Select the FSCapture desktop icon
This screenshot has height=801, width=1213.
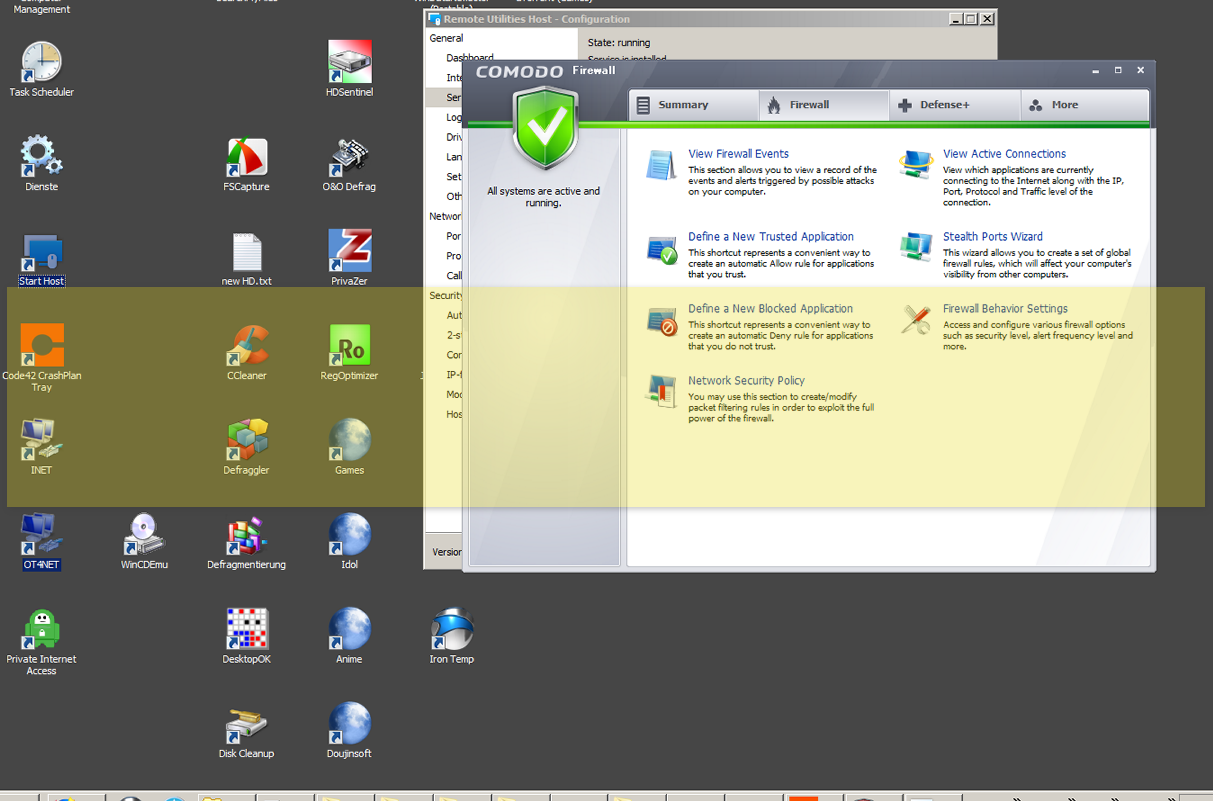click(246, 157)
